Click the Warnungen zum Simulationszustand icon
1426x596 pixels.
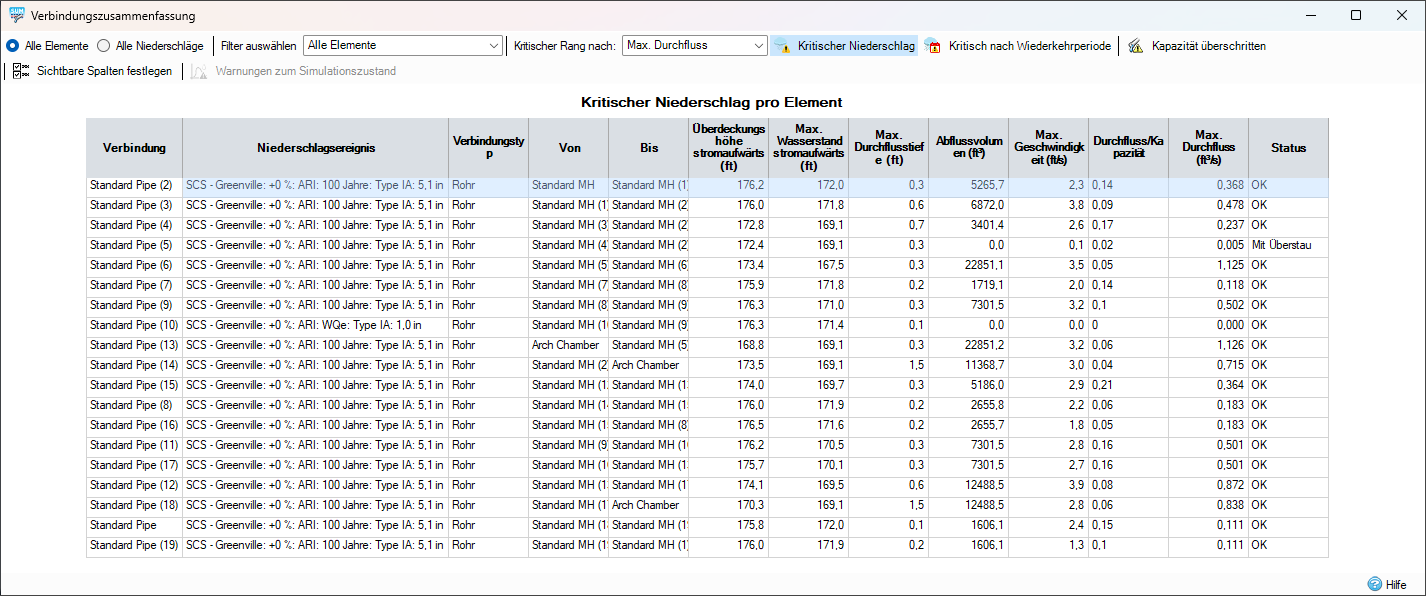(199, 71)
